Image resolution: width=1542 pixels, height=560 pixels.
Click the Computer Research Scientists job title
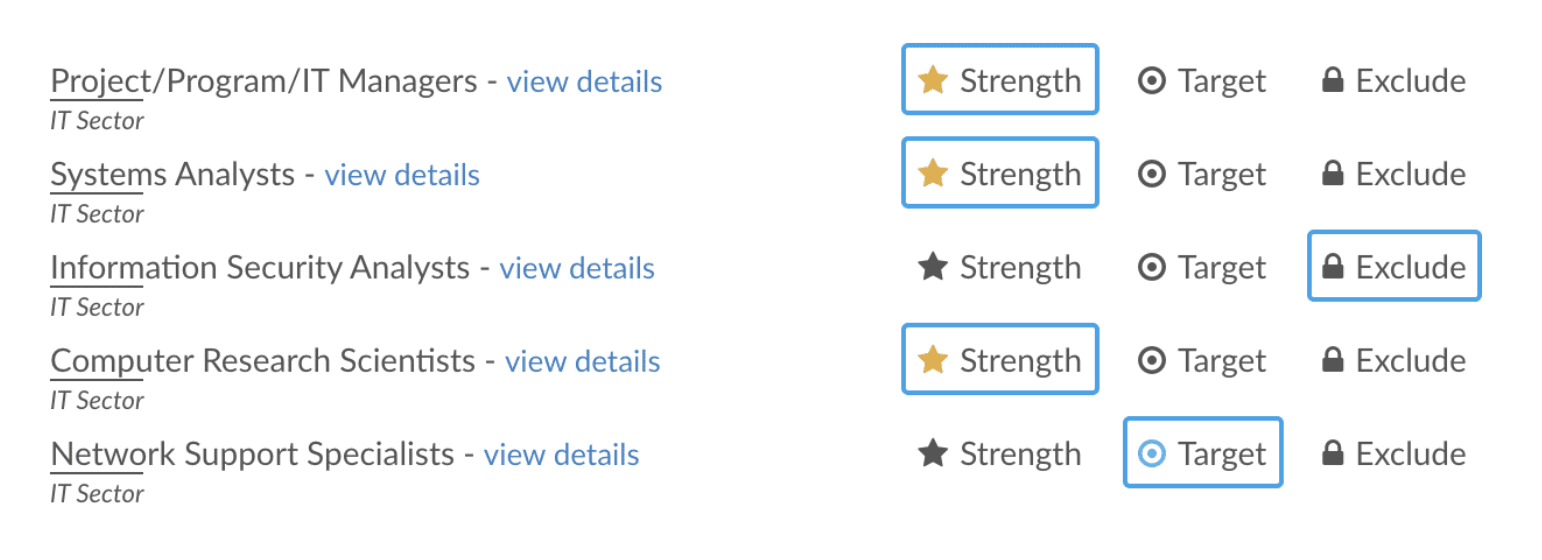coord(263,360)
